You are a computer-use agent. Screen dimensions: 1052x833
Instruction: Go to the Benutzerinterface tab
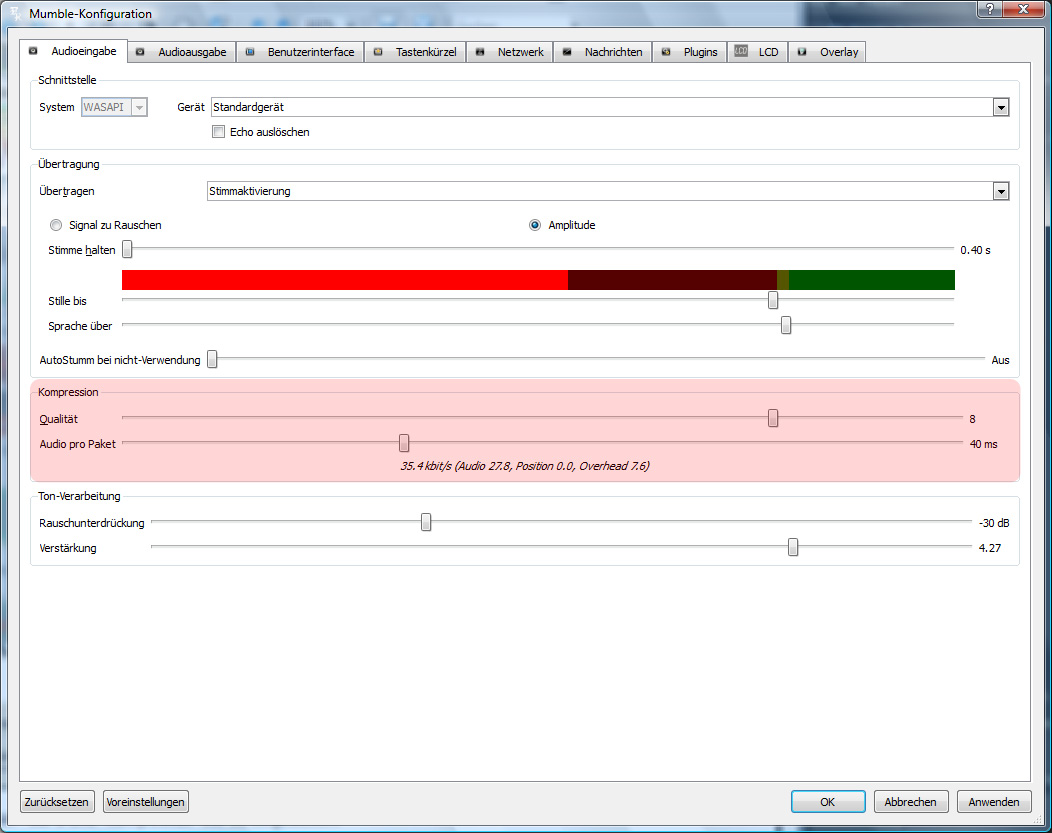300,52
